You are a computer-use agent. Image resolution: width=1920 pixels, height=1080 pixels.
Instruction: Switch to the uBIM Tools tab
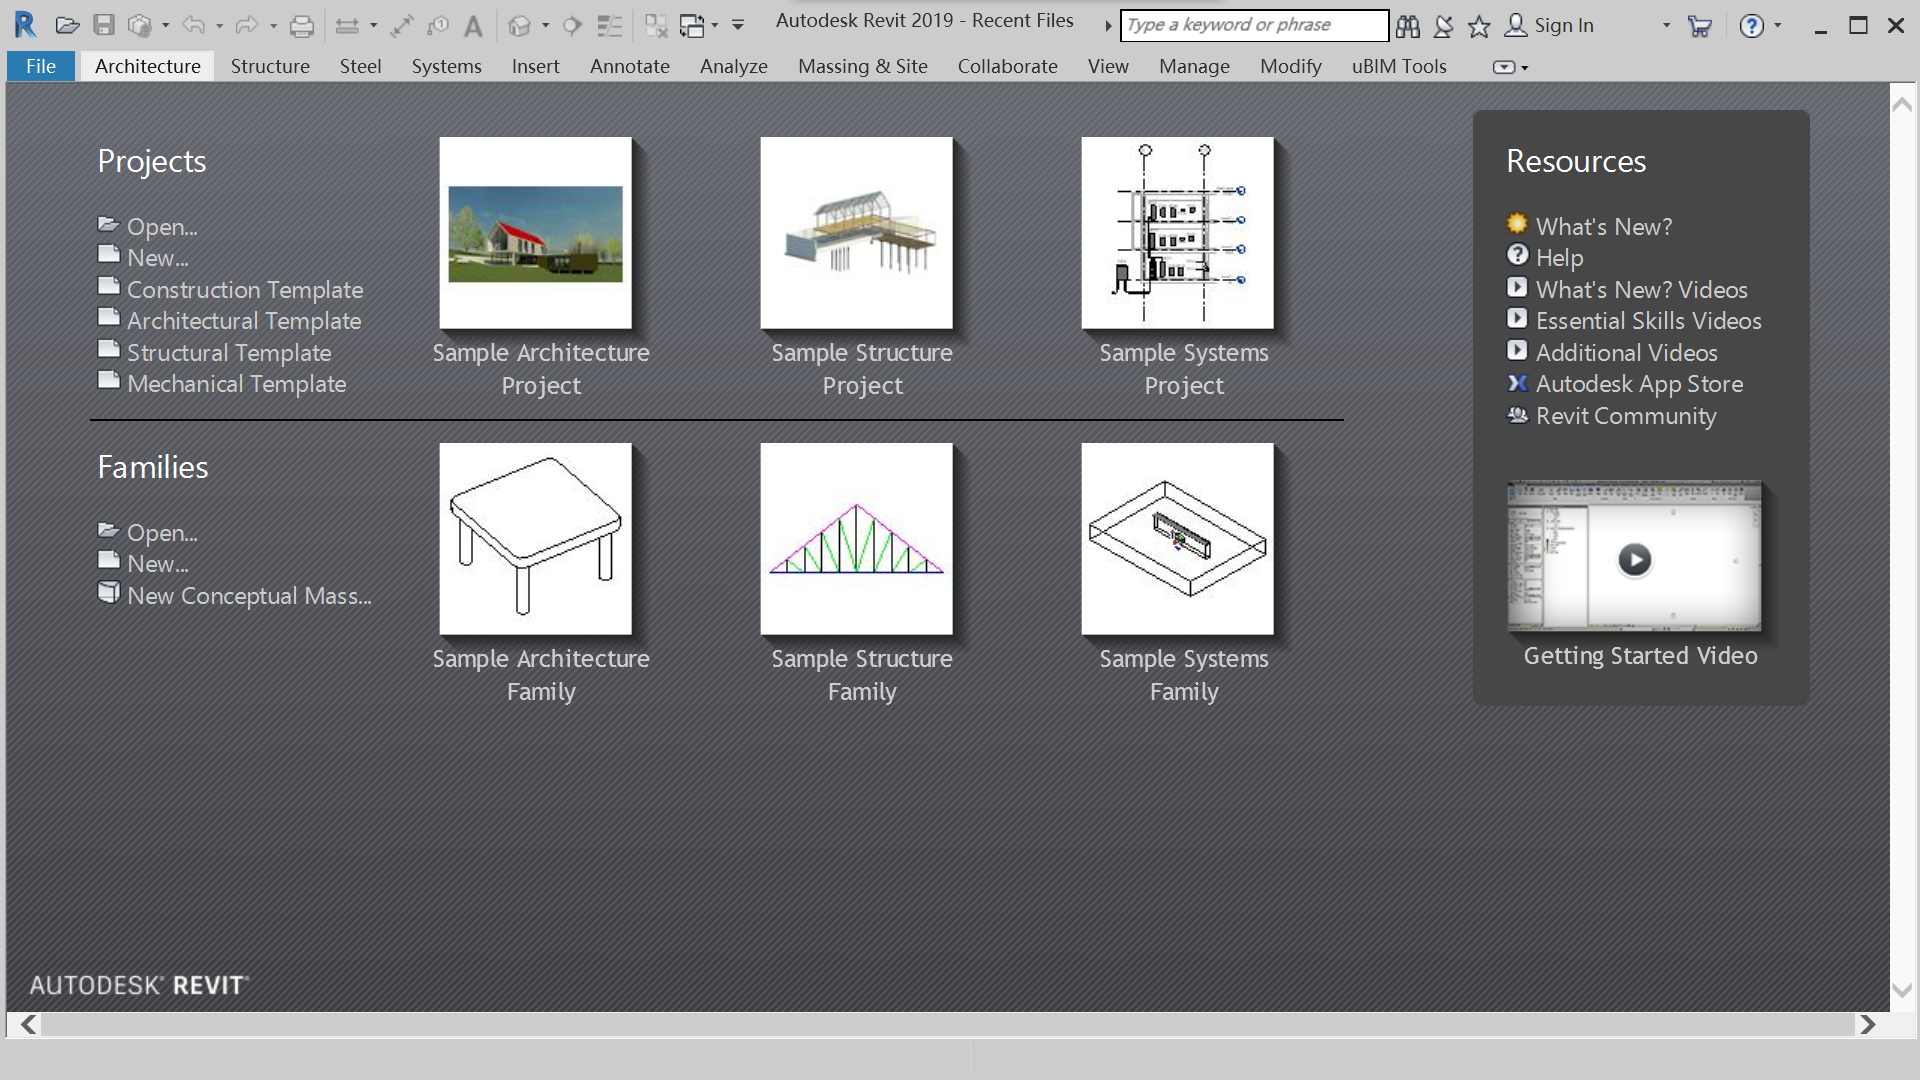click(x=1398, y=67)
